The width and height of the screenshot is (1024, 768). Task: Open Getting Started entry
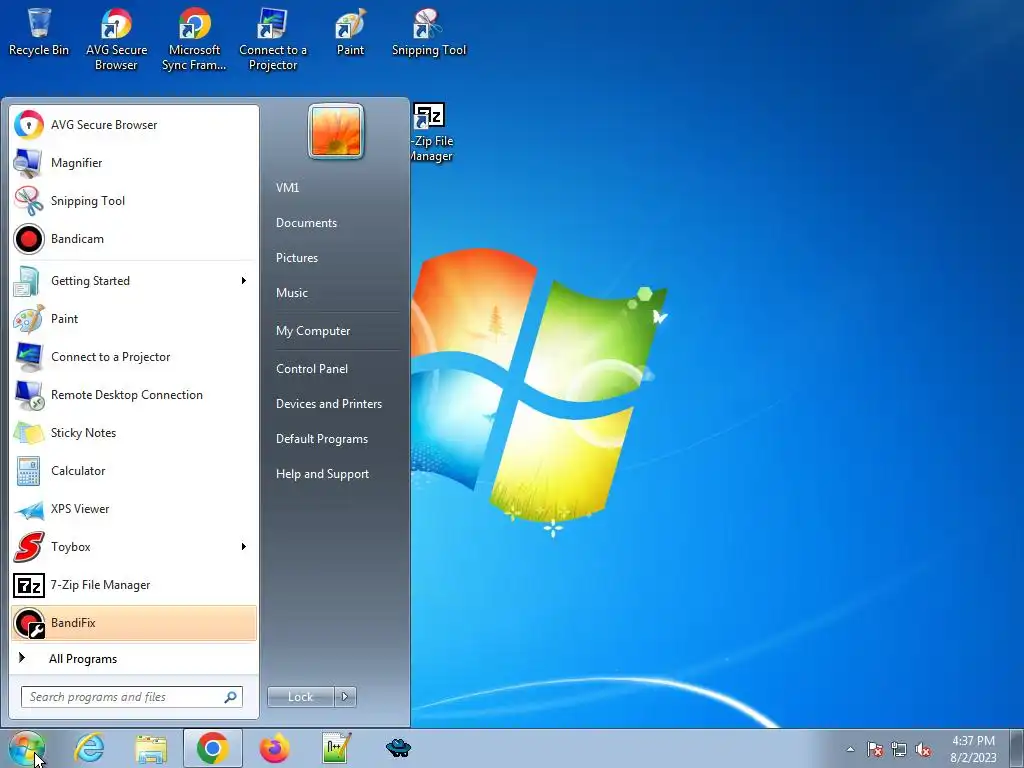click(x=134, y=281)
